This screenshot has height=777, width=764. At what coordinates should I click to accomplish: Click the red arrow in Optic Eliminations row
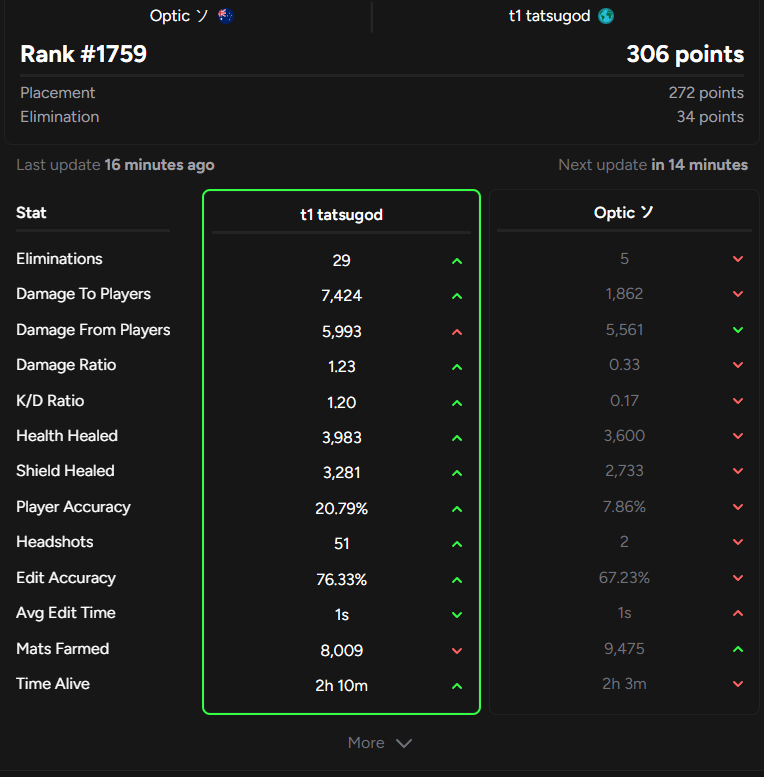click(x=738, y=259)
